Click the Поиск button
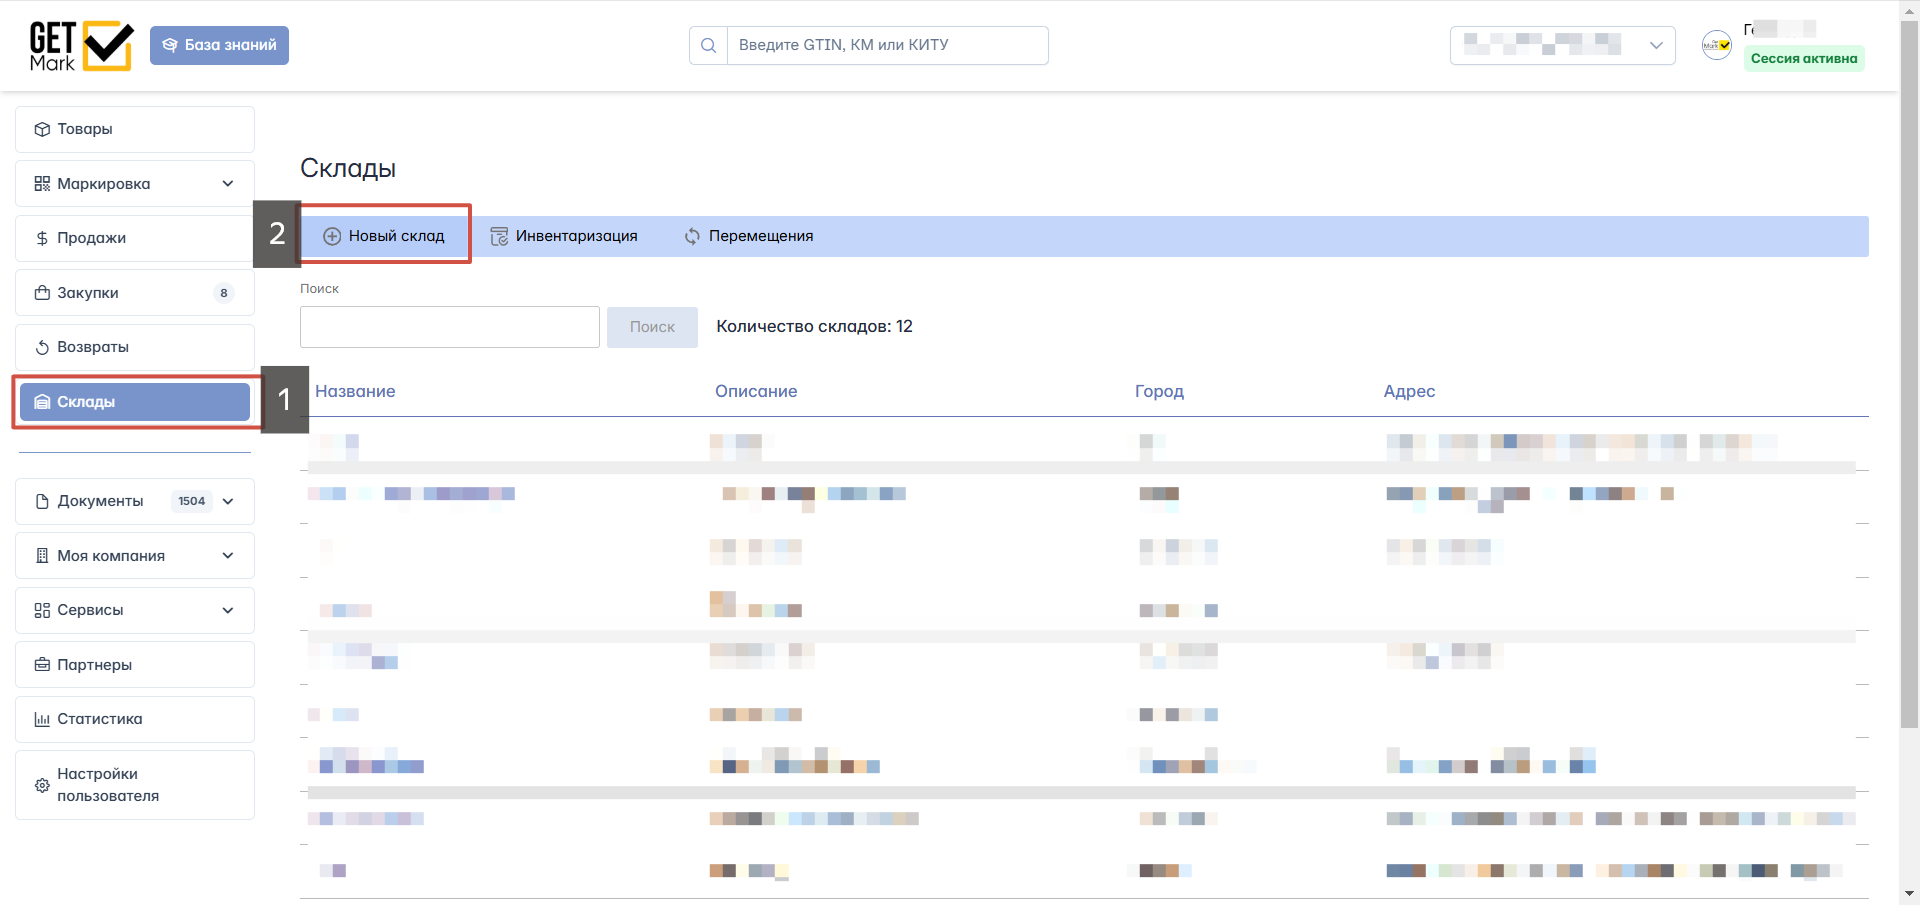Image resolution: width=1920 pixels, height=905 pixels. (652, 327)
